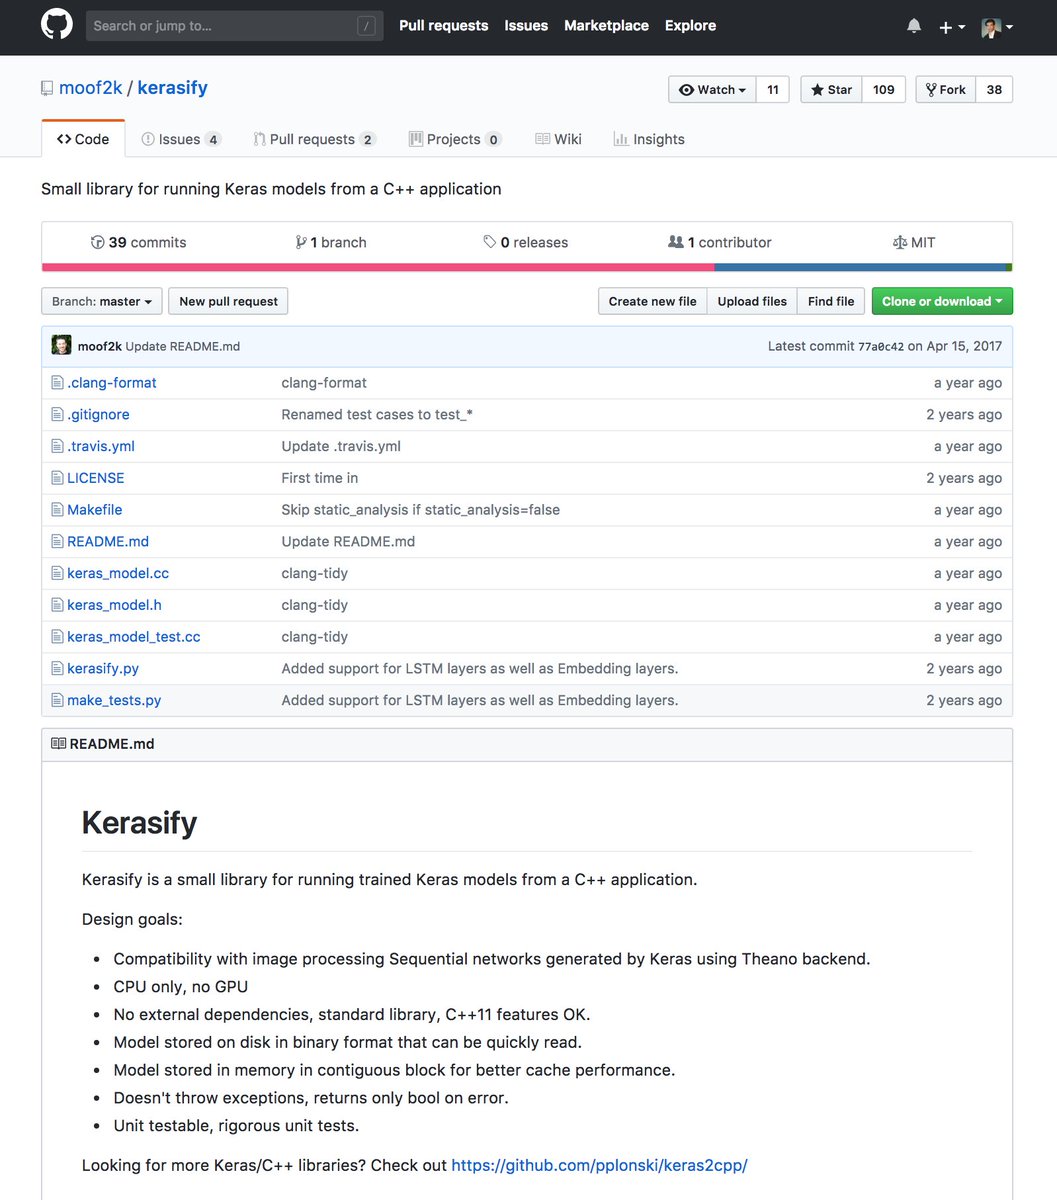Switch to repository Issues tab
Viewport: 1057px width, 1200px height.
181,139
